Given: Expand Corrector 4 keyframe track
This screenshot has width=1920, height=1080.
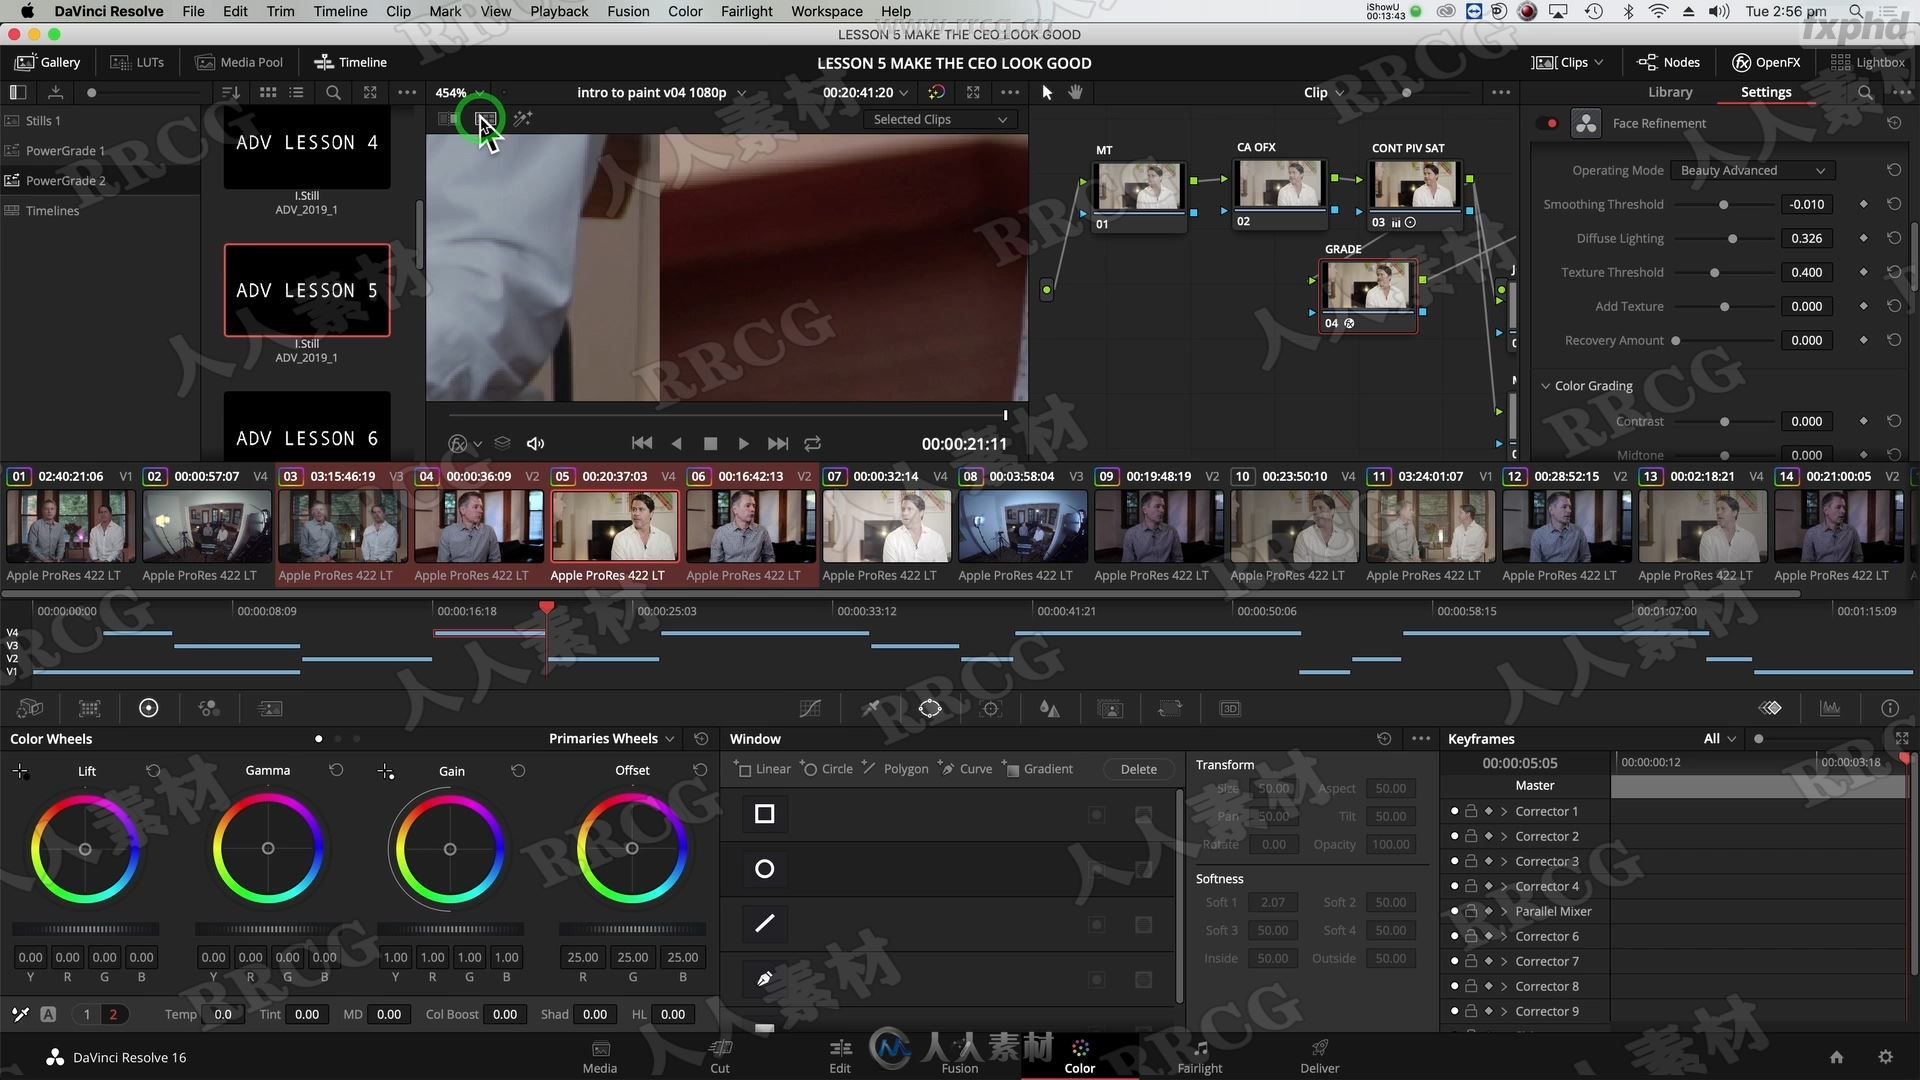Looking at the screenshot, I should pyautogui.click(x=1504, y=886).
